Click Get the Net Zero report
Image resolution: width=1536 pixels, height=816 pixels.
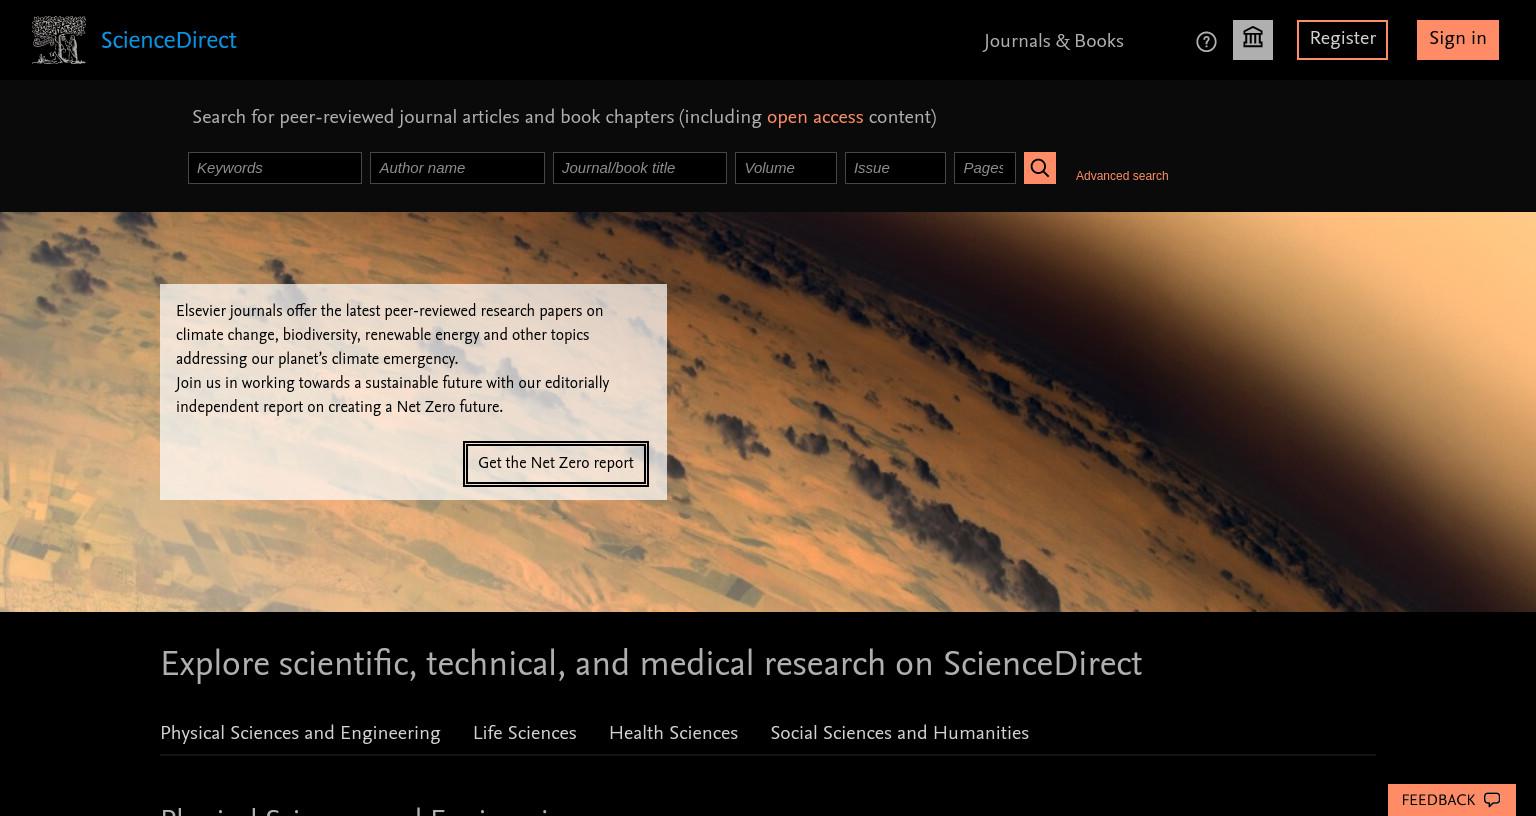pos(556,464)
